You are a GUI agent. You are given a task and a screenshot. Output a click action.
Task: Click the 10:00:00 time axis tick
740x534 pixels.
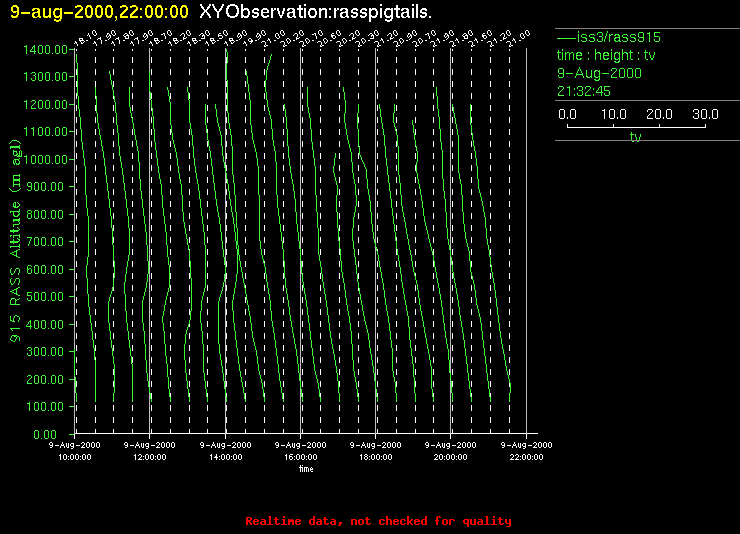tap(75, 455)
